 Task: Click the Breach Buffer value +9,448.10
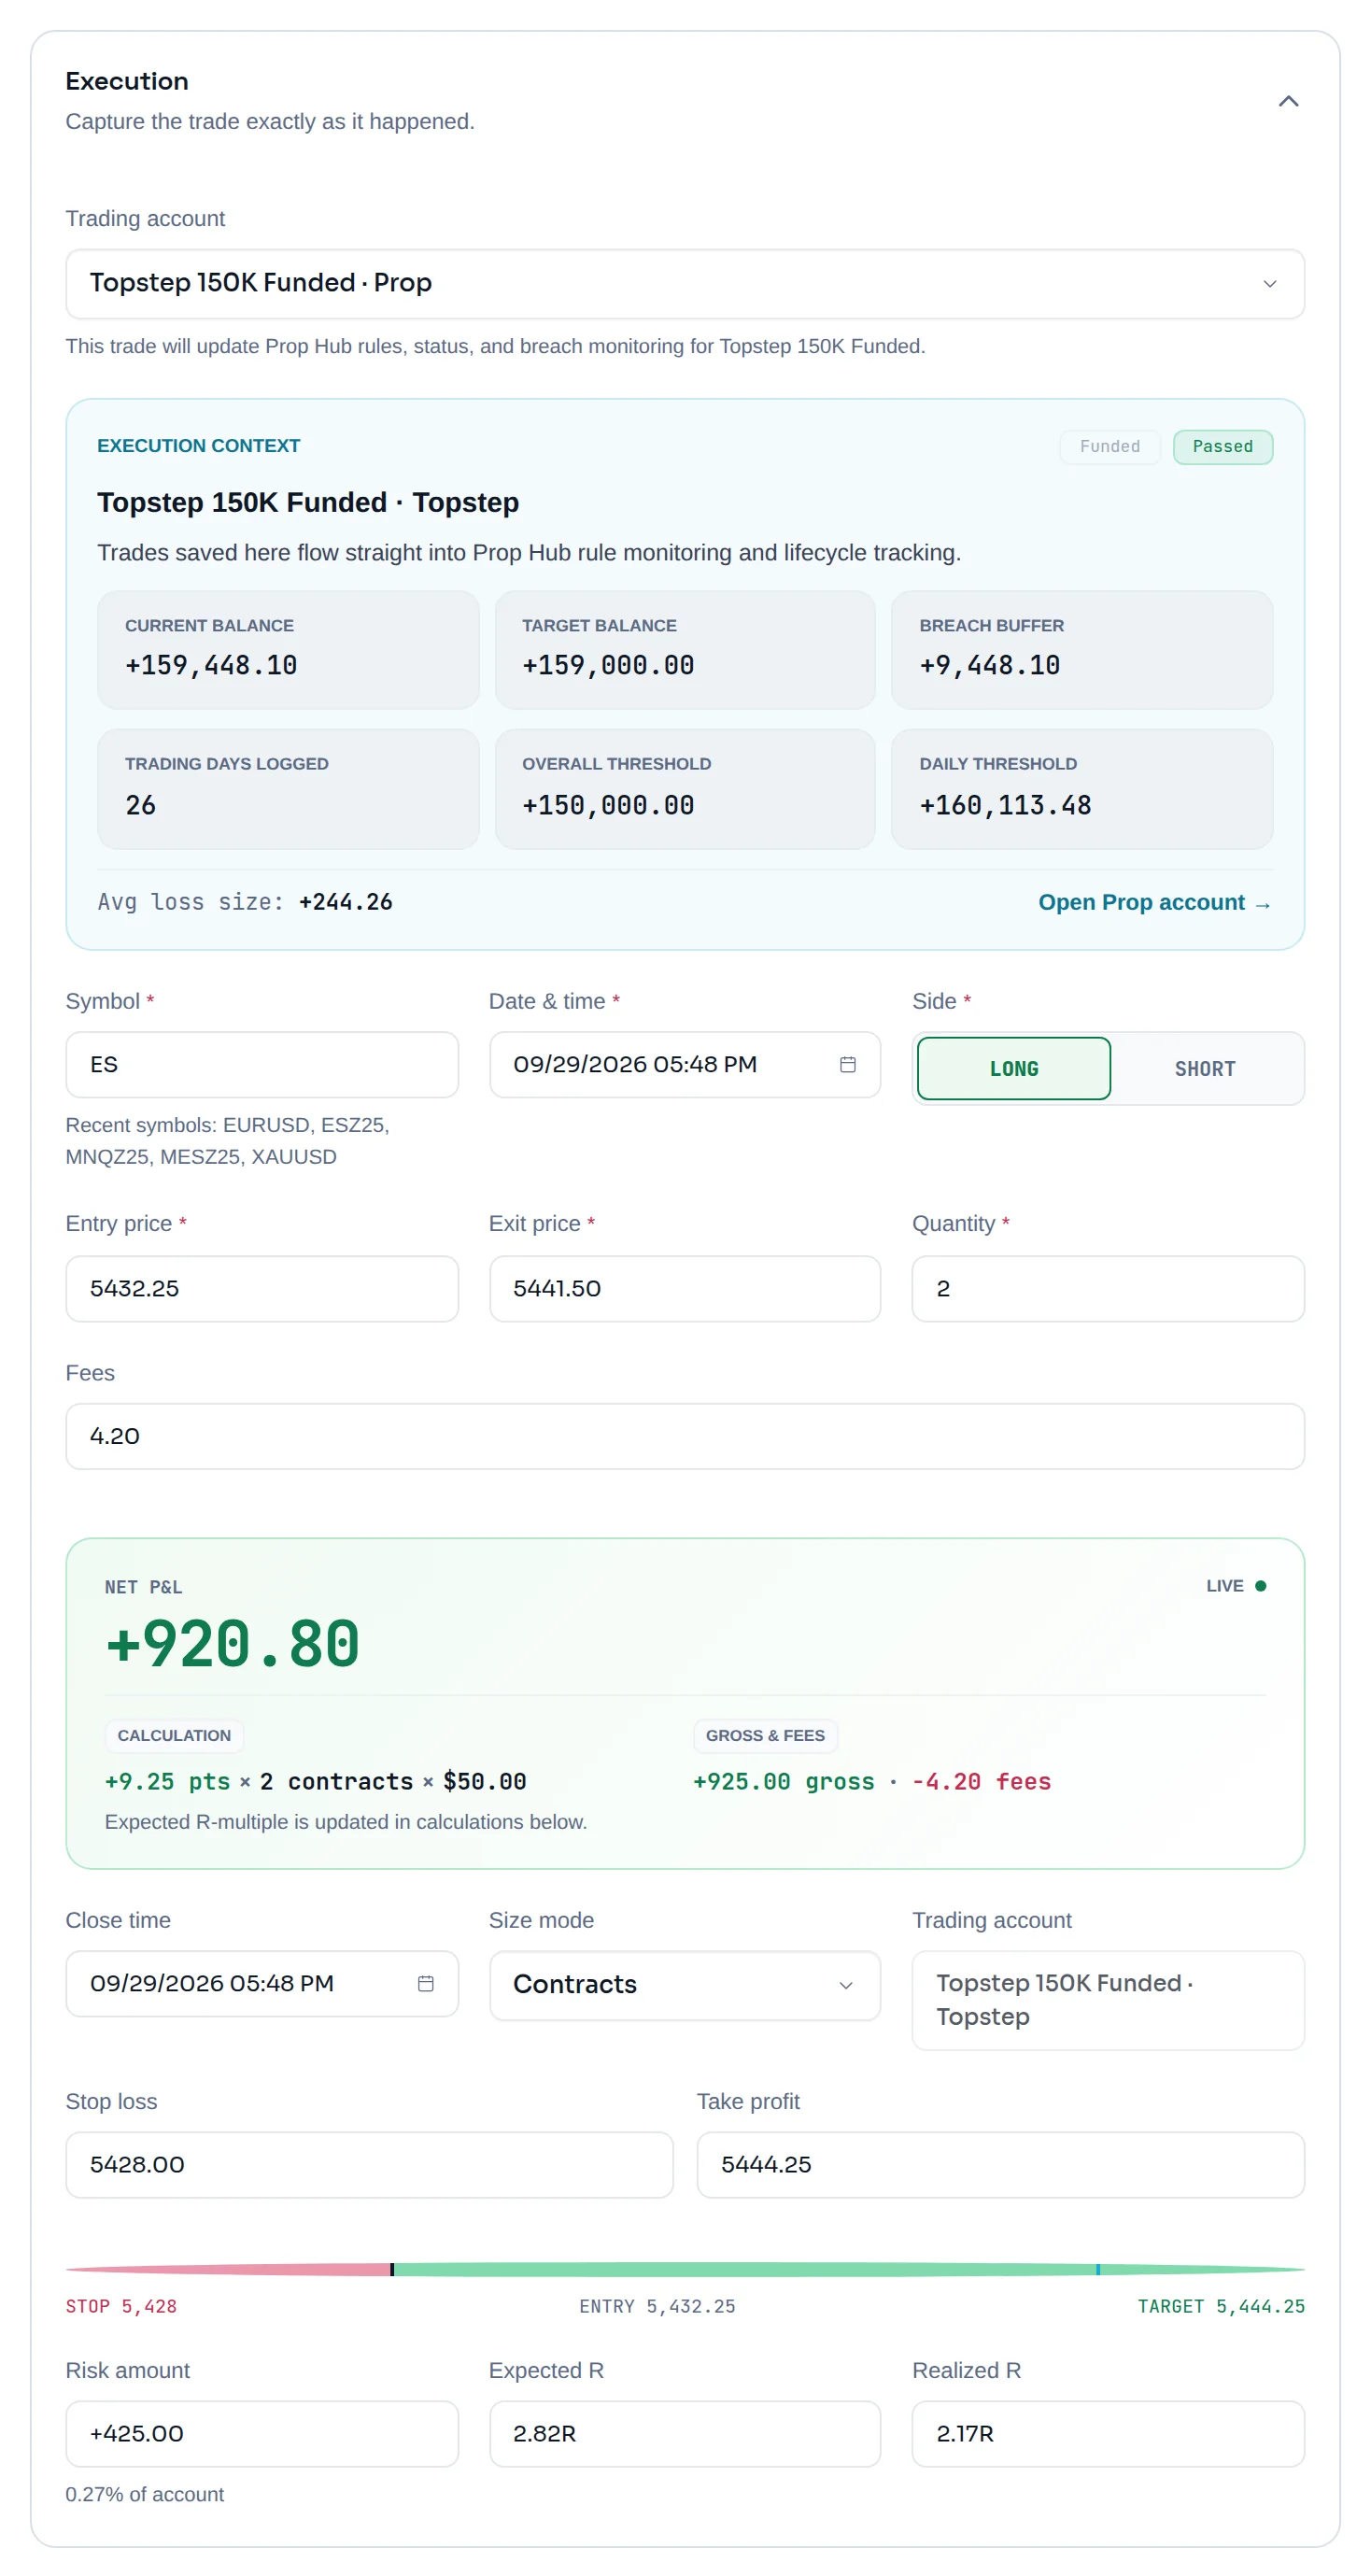(x=989, y=665)
